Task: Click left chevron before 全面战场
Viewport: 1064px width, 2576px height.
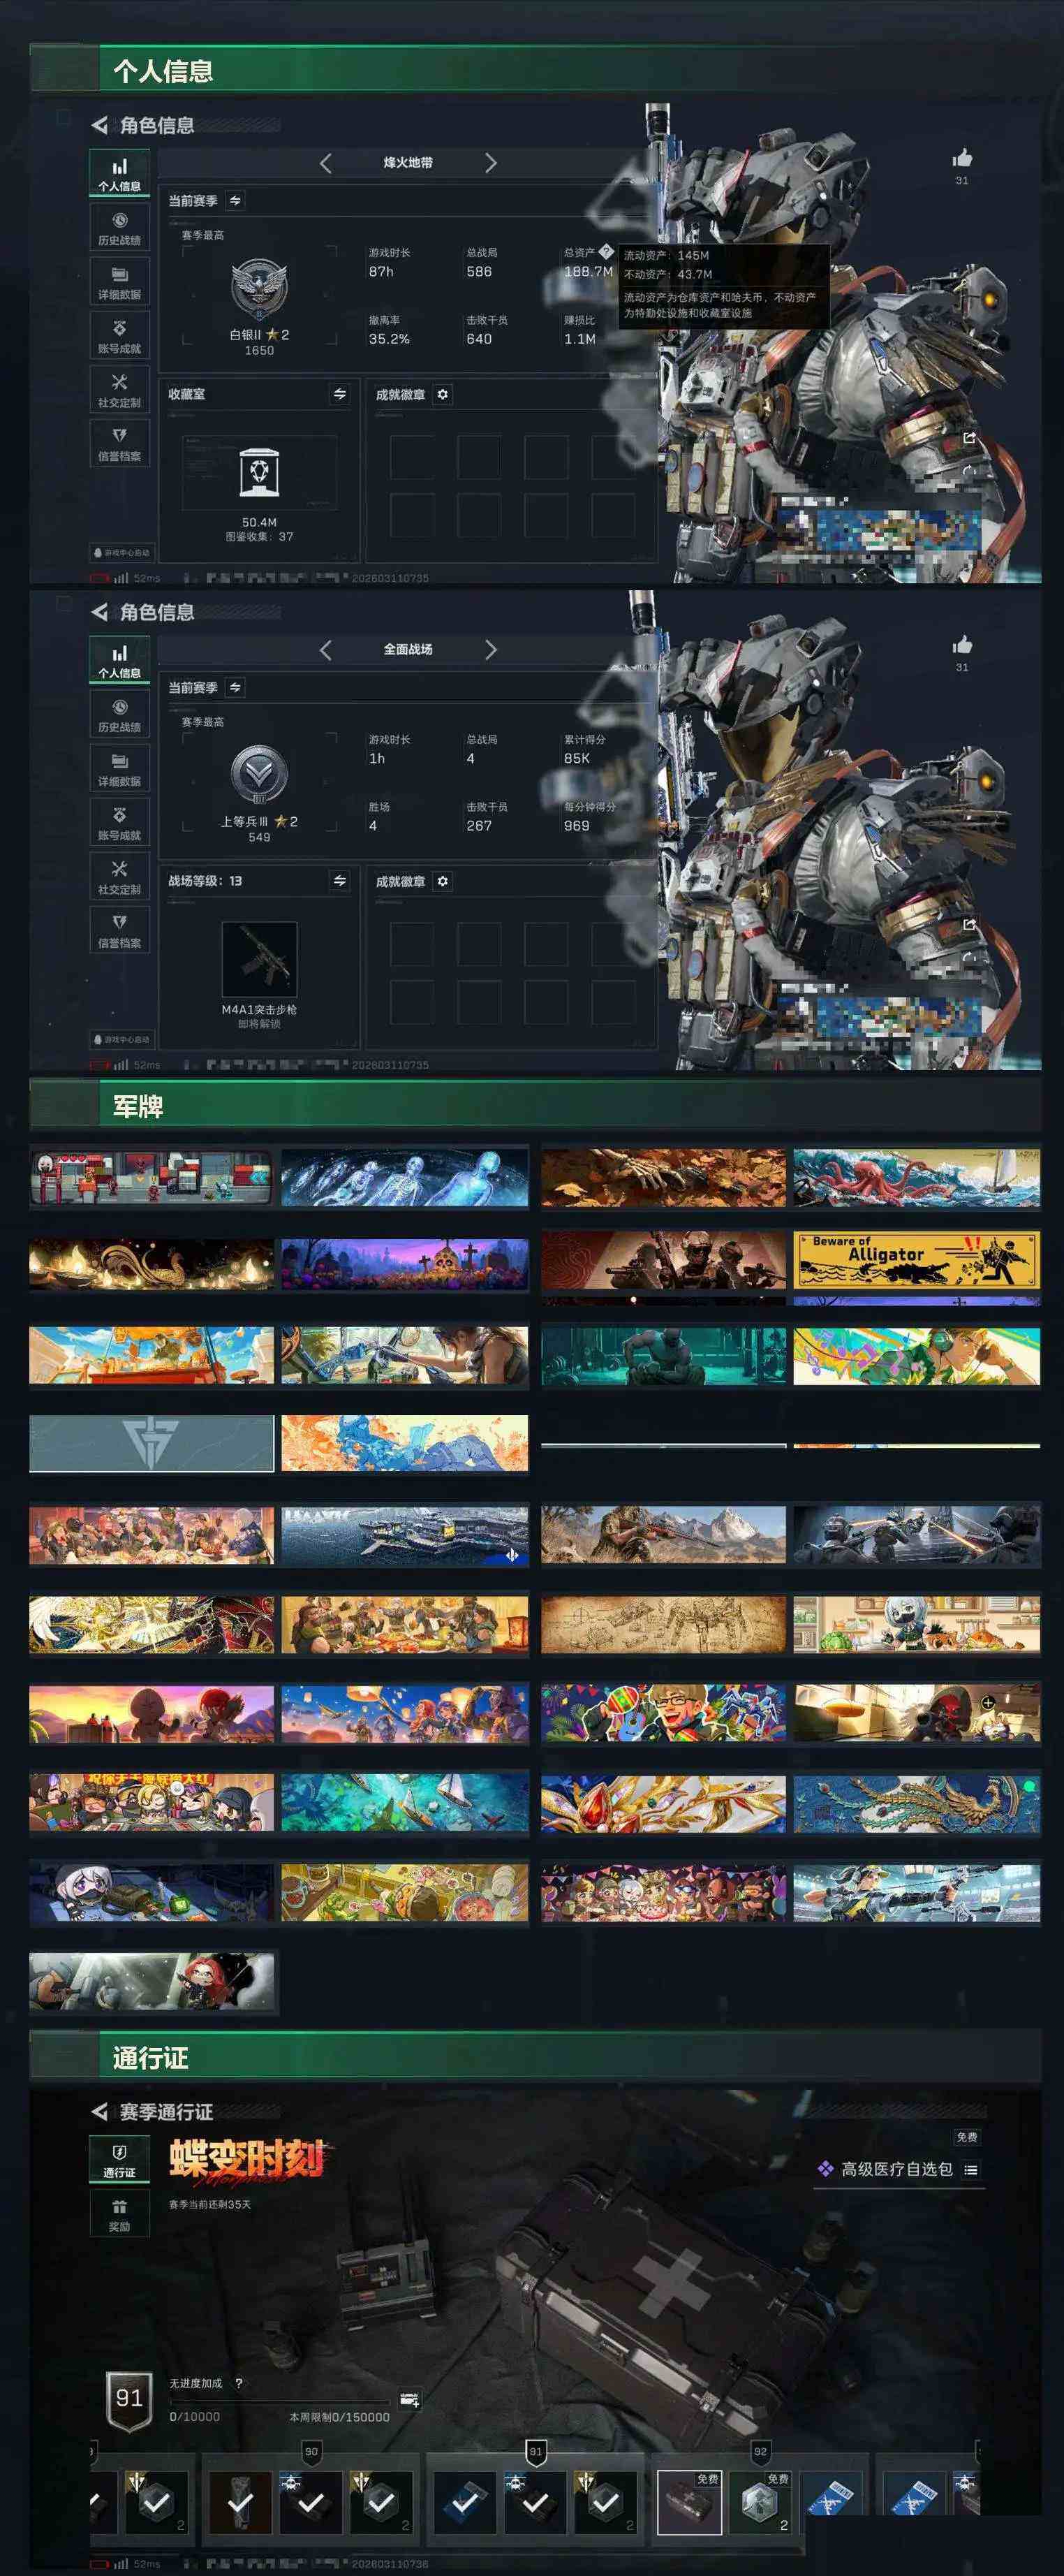Action: click(x=326, y=650)
